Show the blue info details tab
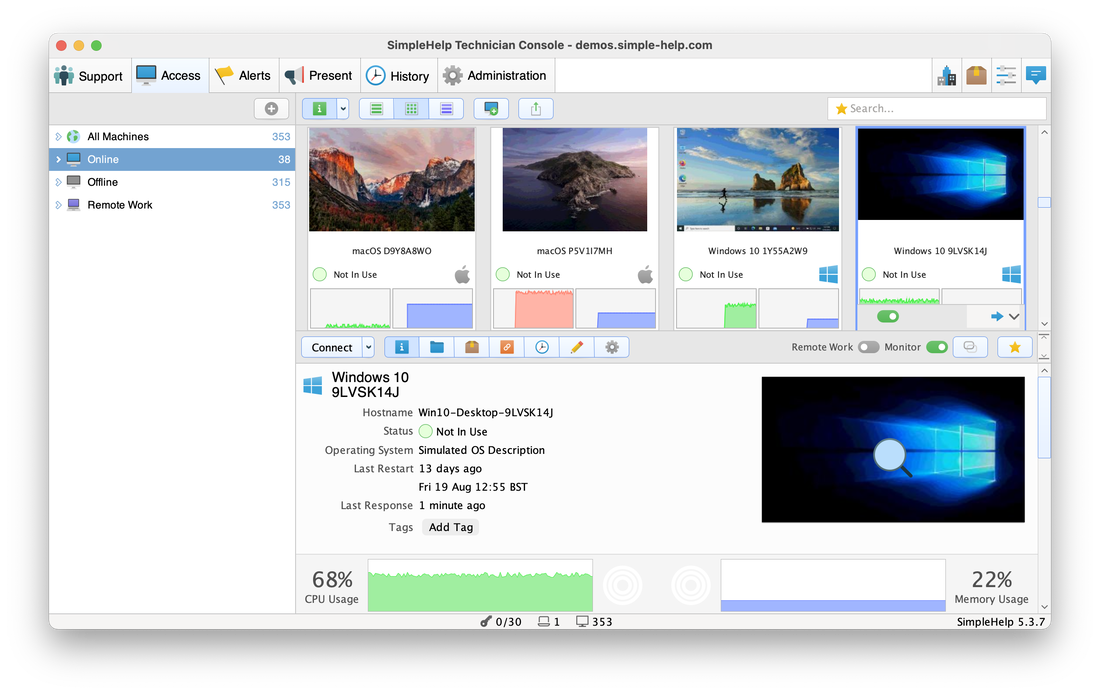The image size is (1100, 694). [x=402, y=347]
